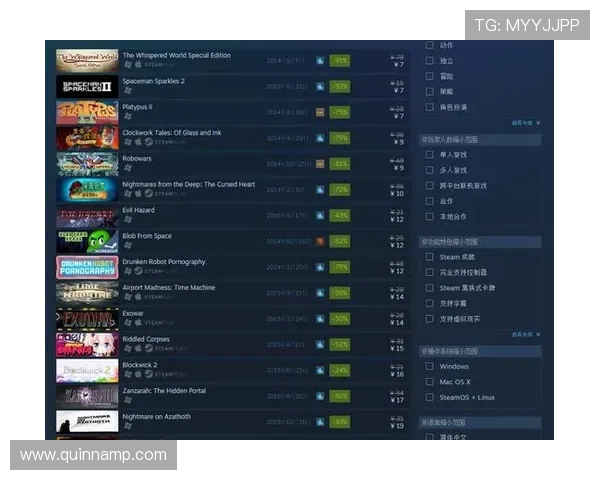600x480 pixels.
Task: Tick the SteamOS + Linux checkbox
Action: 429,397
